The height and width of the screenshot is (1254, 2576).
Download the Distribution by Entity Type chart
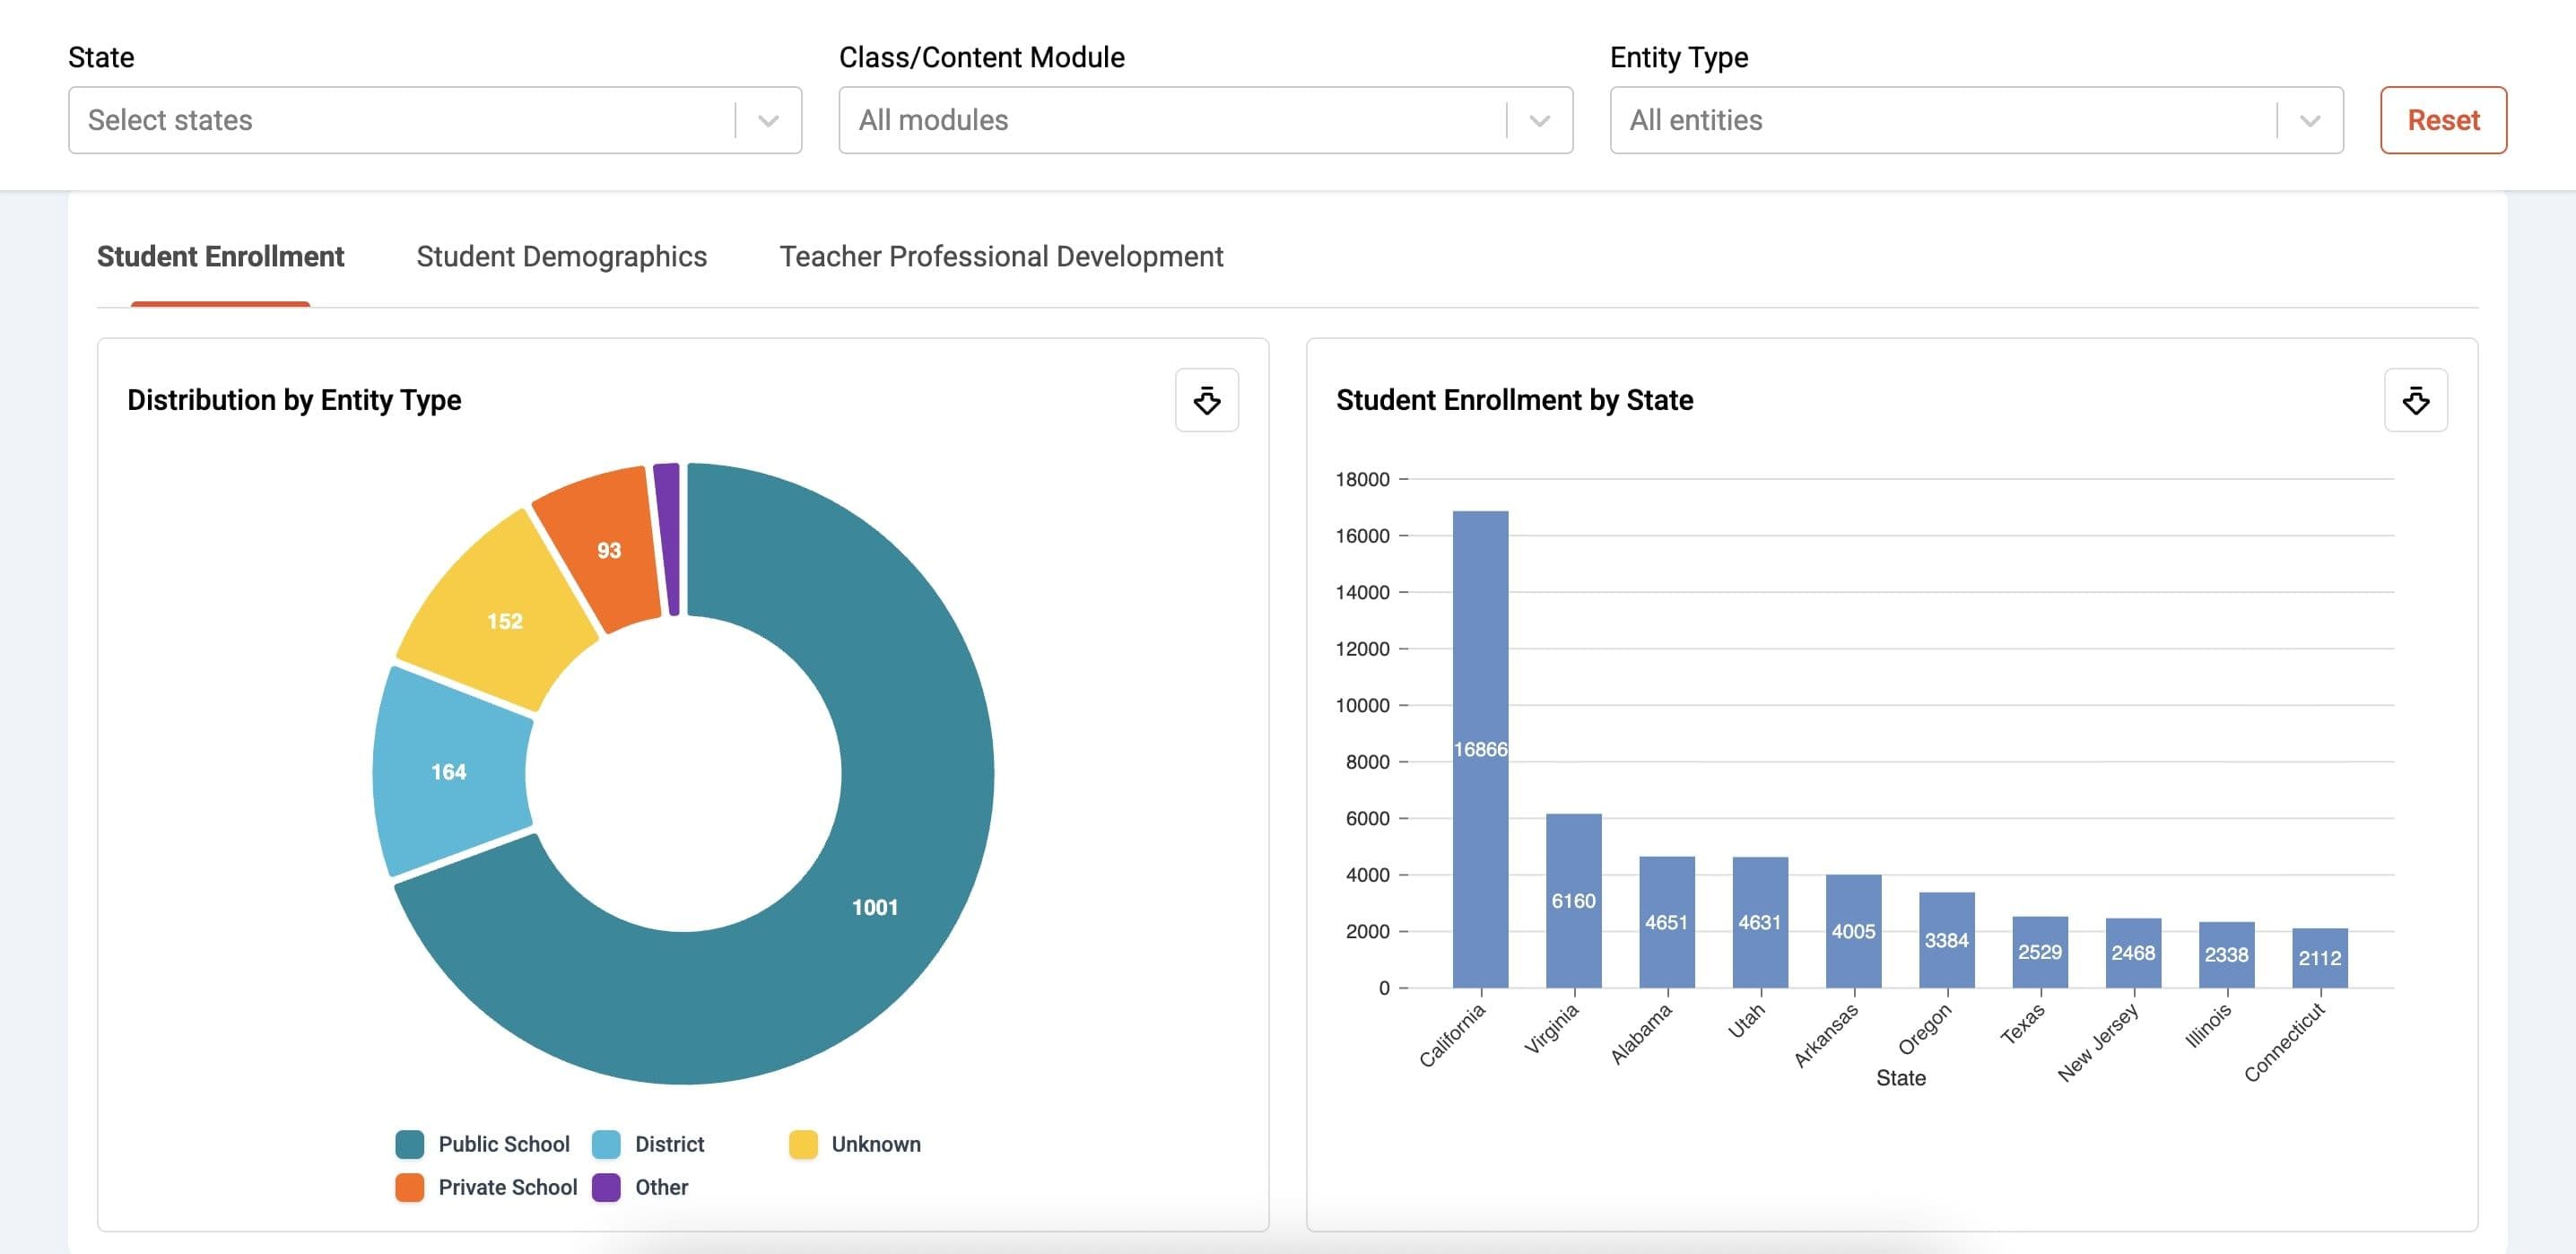[x=1206, y=400]
